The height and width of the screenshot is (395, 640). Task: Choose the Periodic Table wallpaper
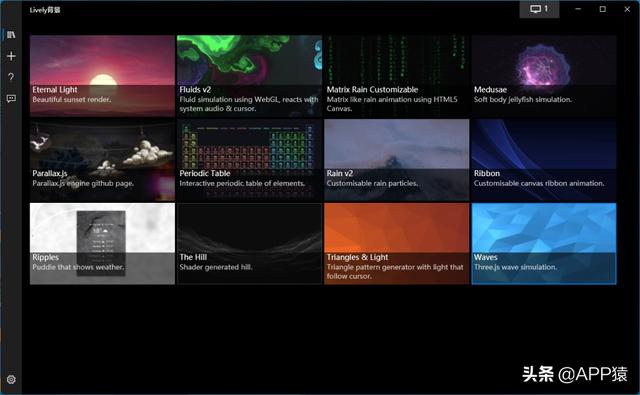pos(249,160)
